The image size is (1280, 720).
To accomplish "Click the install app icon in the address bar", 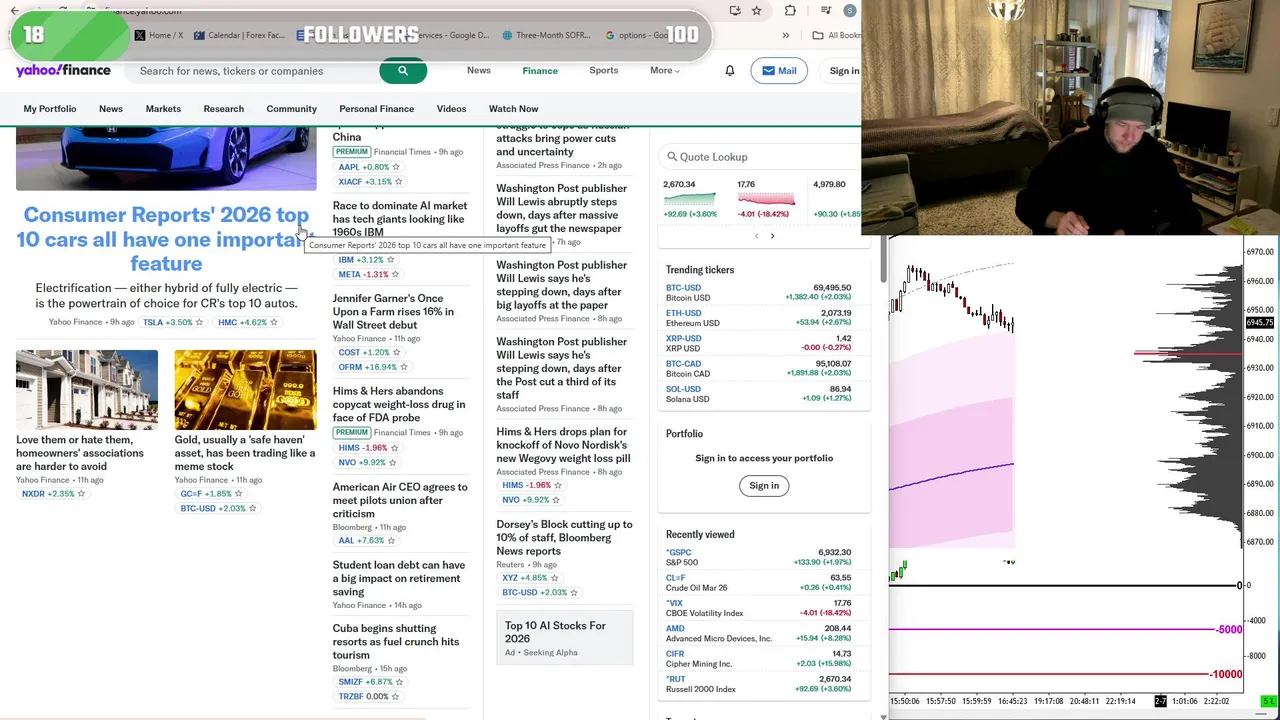I will [735, 11].
